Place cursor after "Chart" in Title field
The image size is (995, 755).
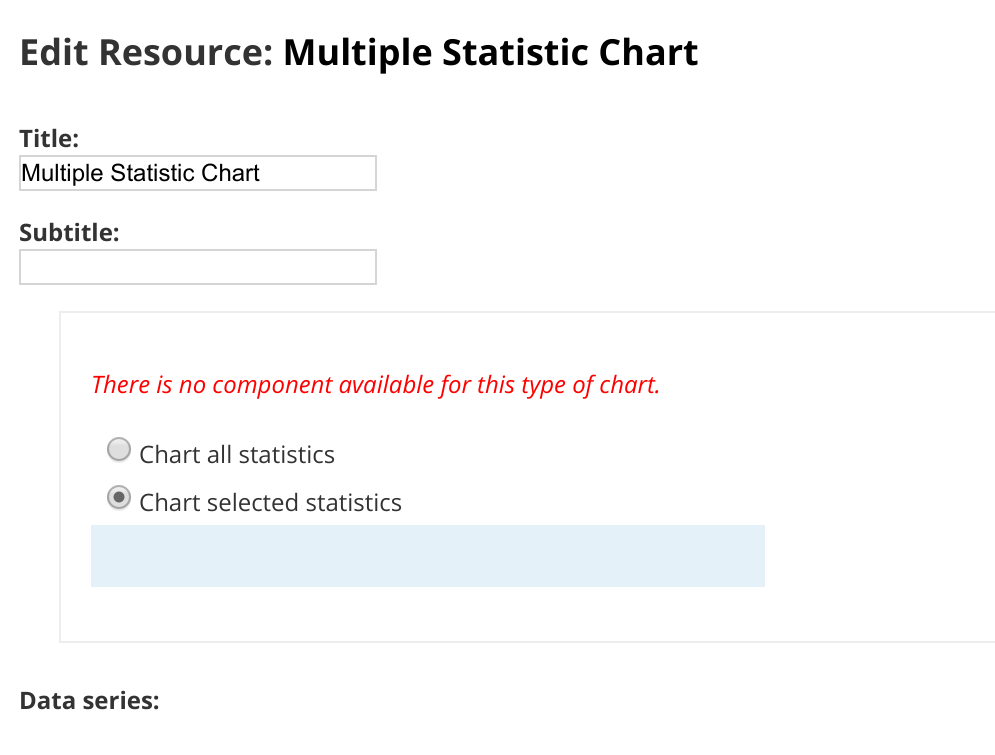click(261, 173)
